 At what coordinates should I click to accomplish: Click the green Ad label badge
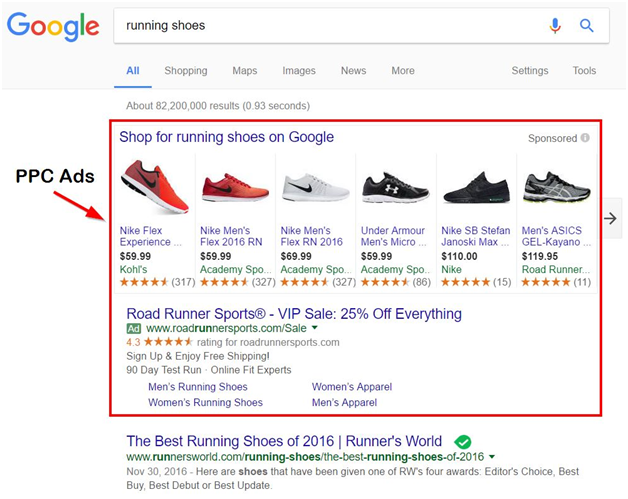tap(134, 329)
